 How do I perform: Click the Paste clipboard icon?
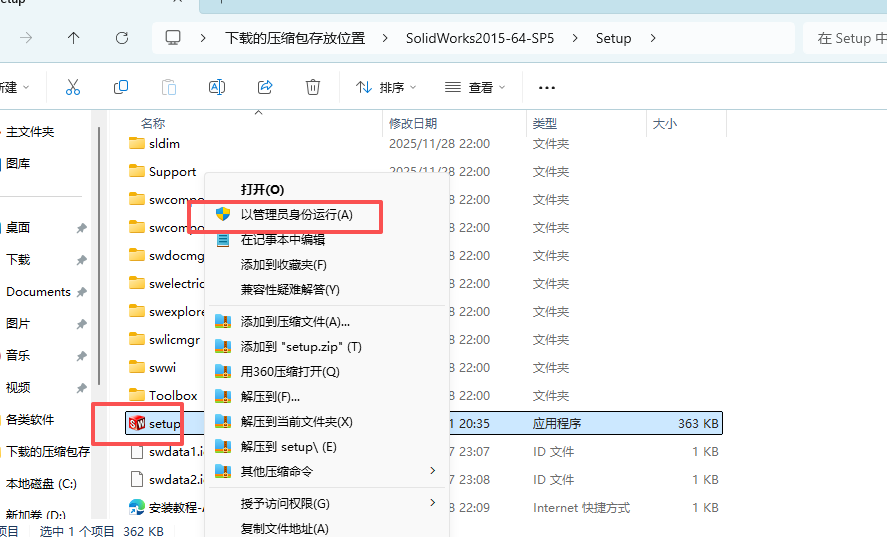click(169, 87)
